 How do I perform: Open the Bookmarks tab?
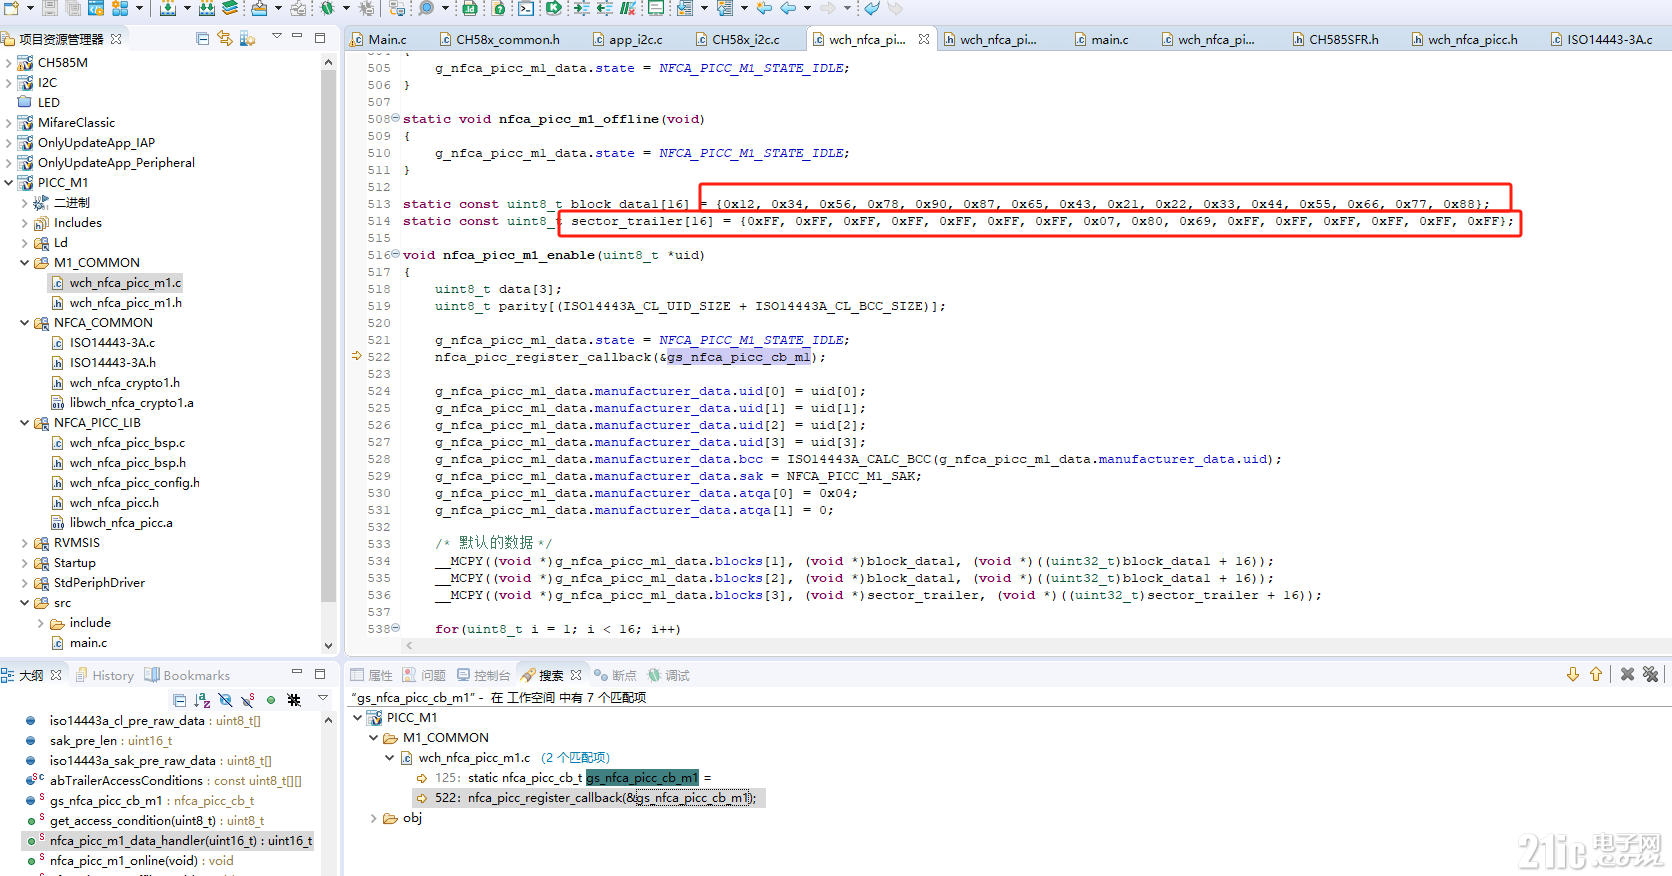click(187, 675)
